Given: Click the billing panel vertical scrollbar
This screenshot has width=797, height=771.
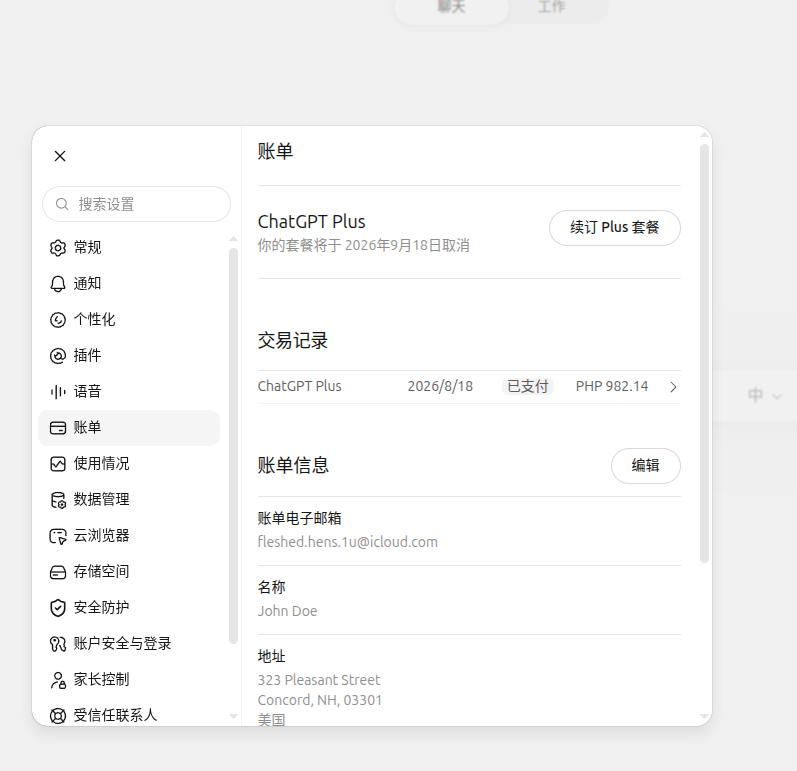Looking at the screenshot, I should pos(704,353).
